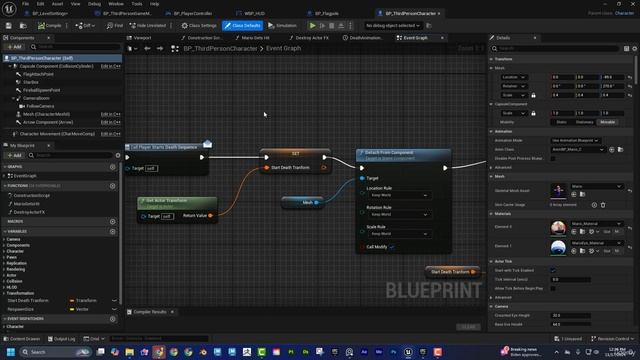The height and width of the screenshot is (360, 640).
Task: Open Animation Mode dropdown
Action: [575, 140]
